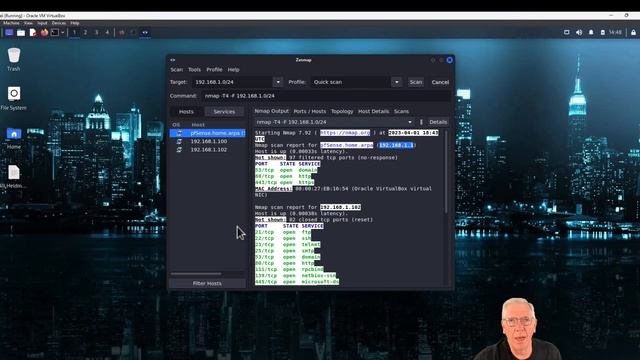The height and width of the screenshot is (360, 640).
Task: Switch to the Topology tab
Action: (x=342, y=111)
